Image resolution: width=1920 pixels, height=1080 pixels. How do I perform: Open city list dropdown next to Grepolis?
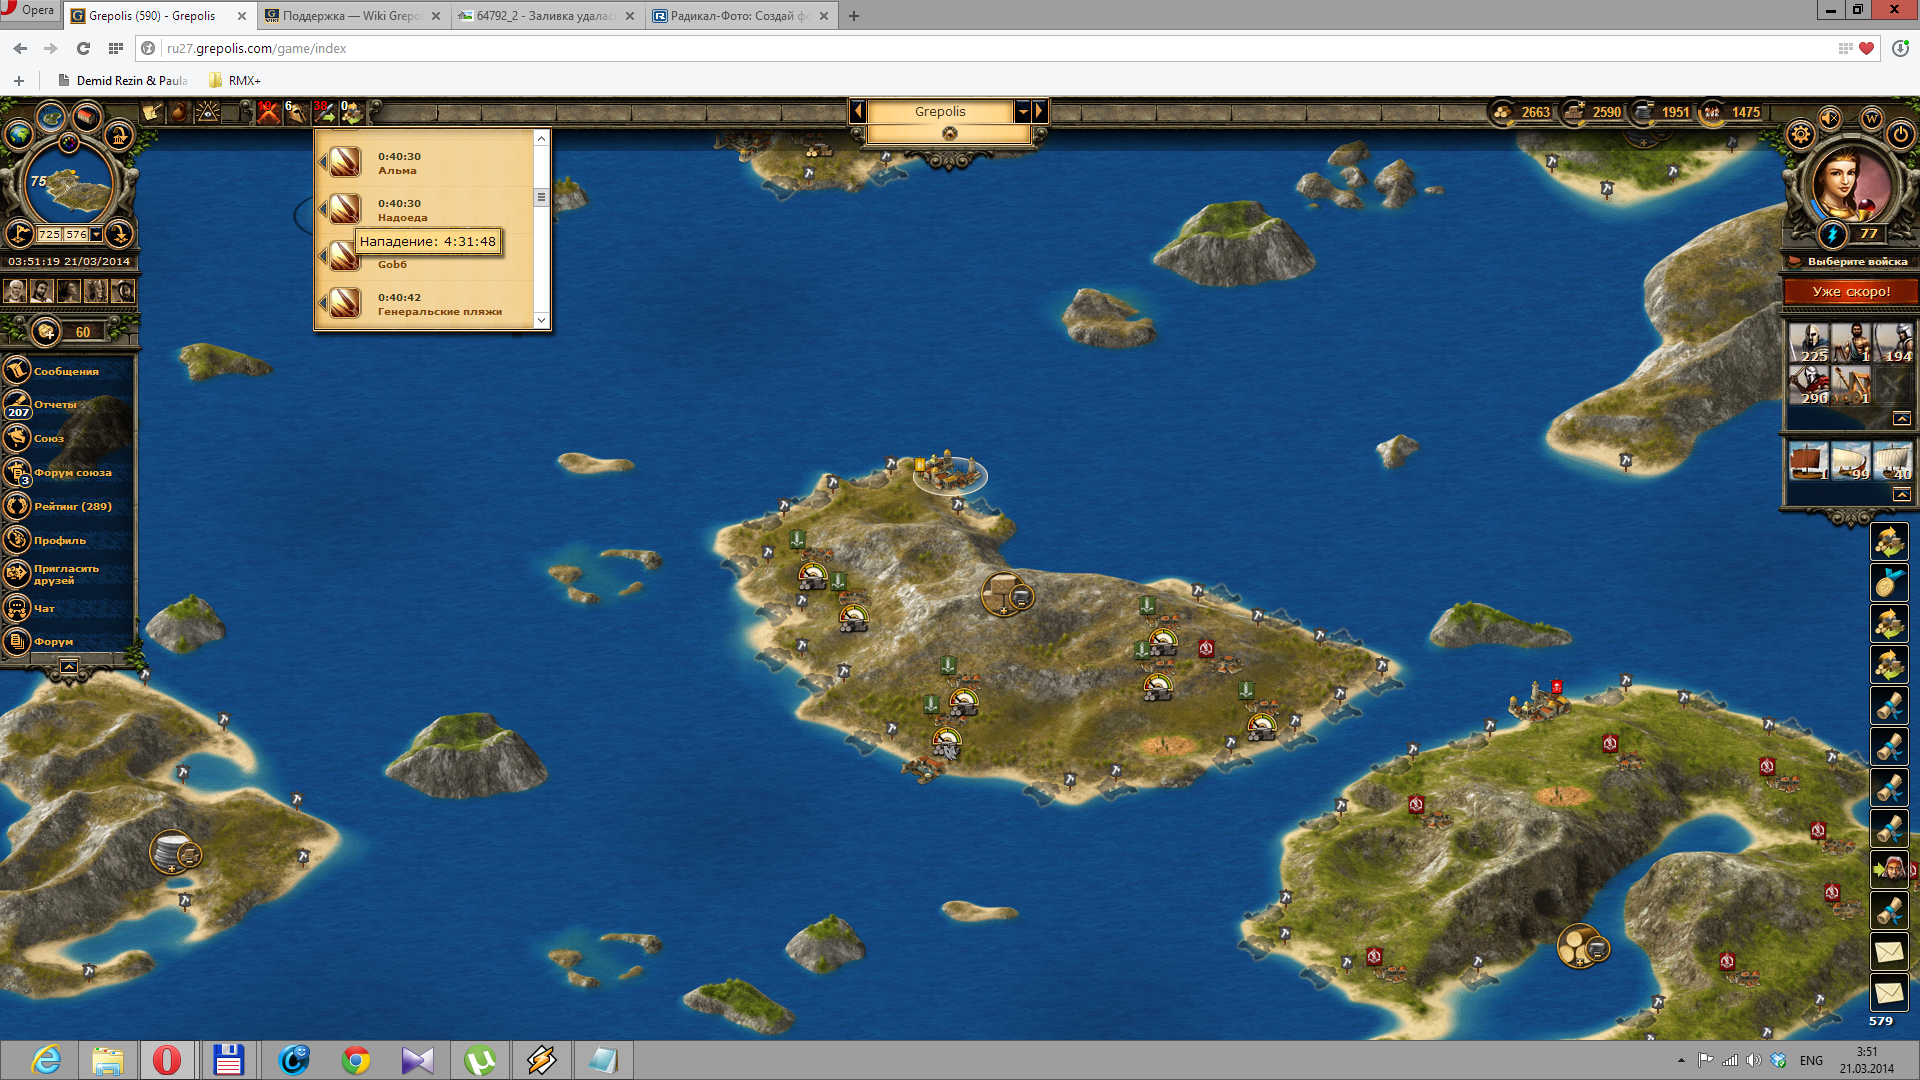click(x=1023, y=112)
